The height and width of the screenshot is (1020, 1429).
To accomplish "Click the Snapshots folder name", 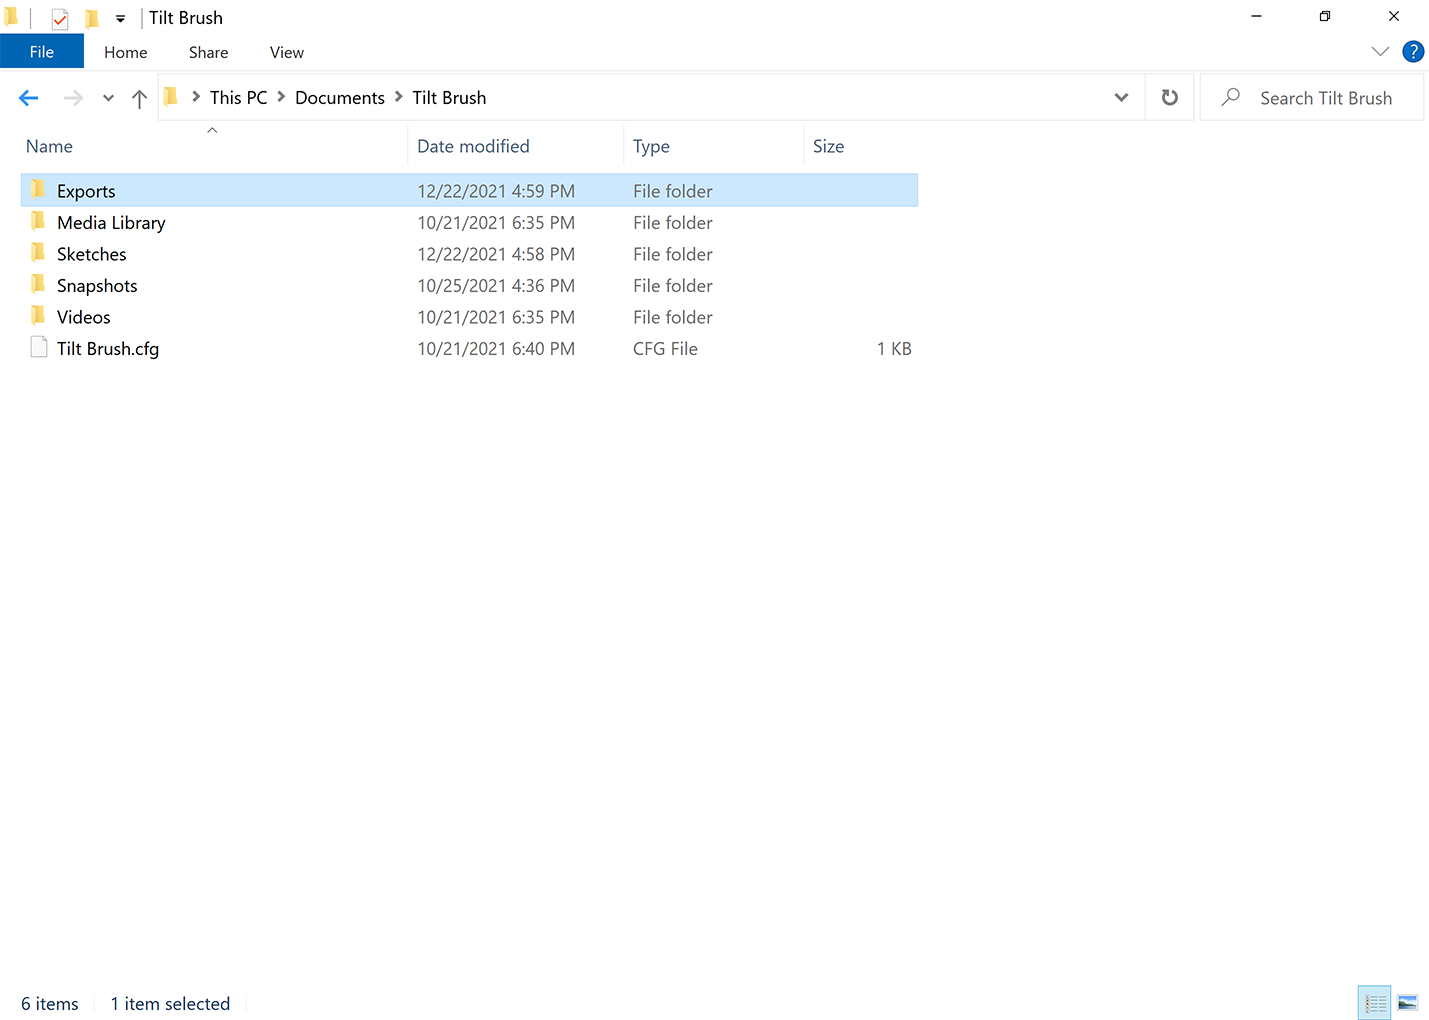I will [x=97, y=286].
